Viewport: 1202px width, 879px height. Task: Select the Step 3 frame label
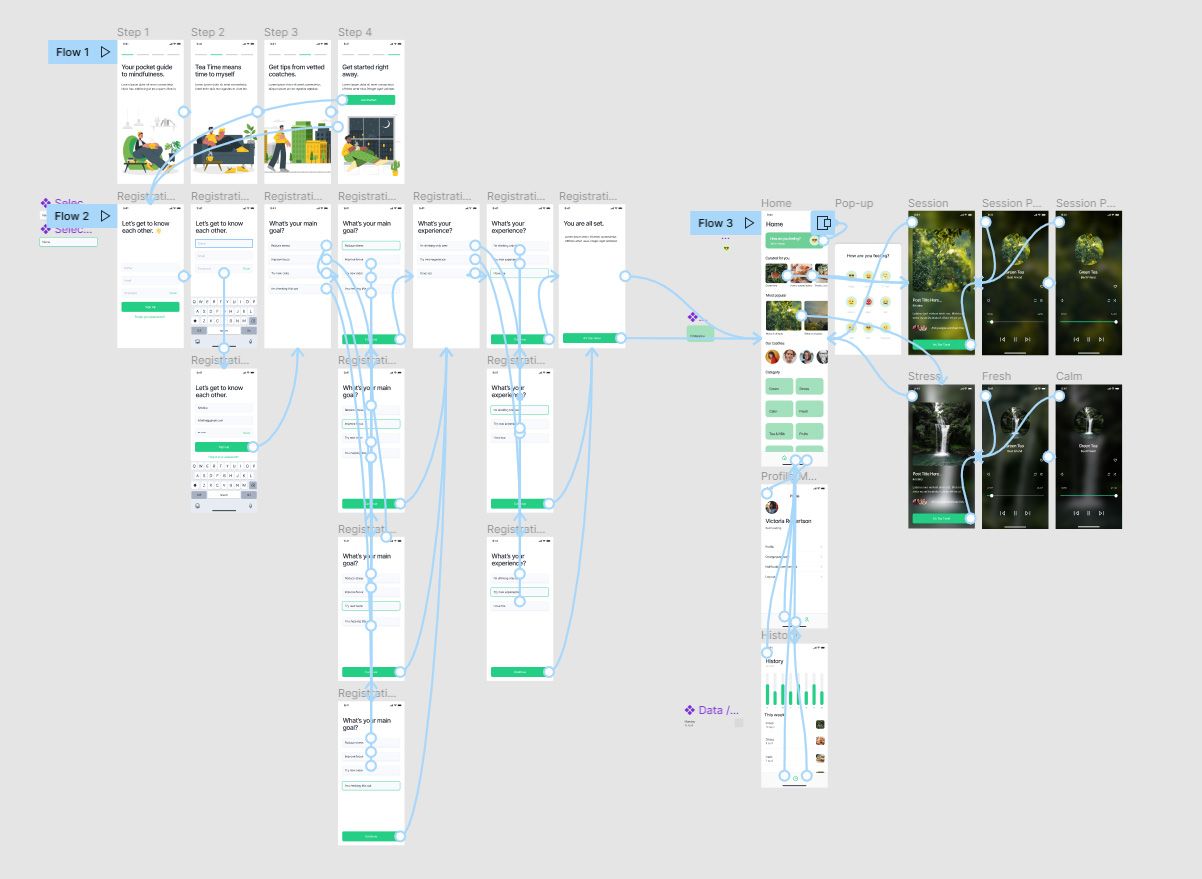tap(281, 33)
